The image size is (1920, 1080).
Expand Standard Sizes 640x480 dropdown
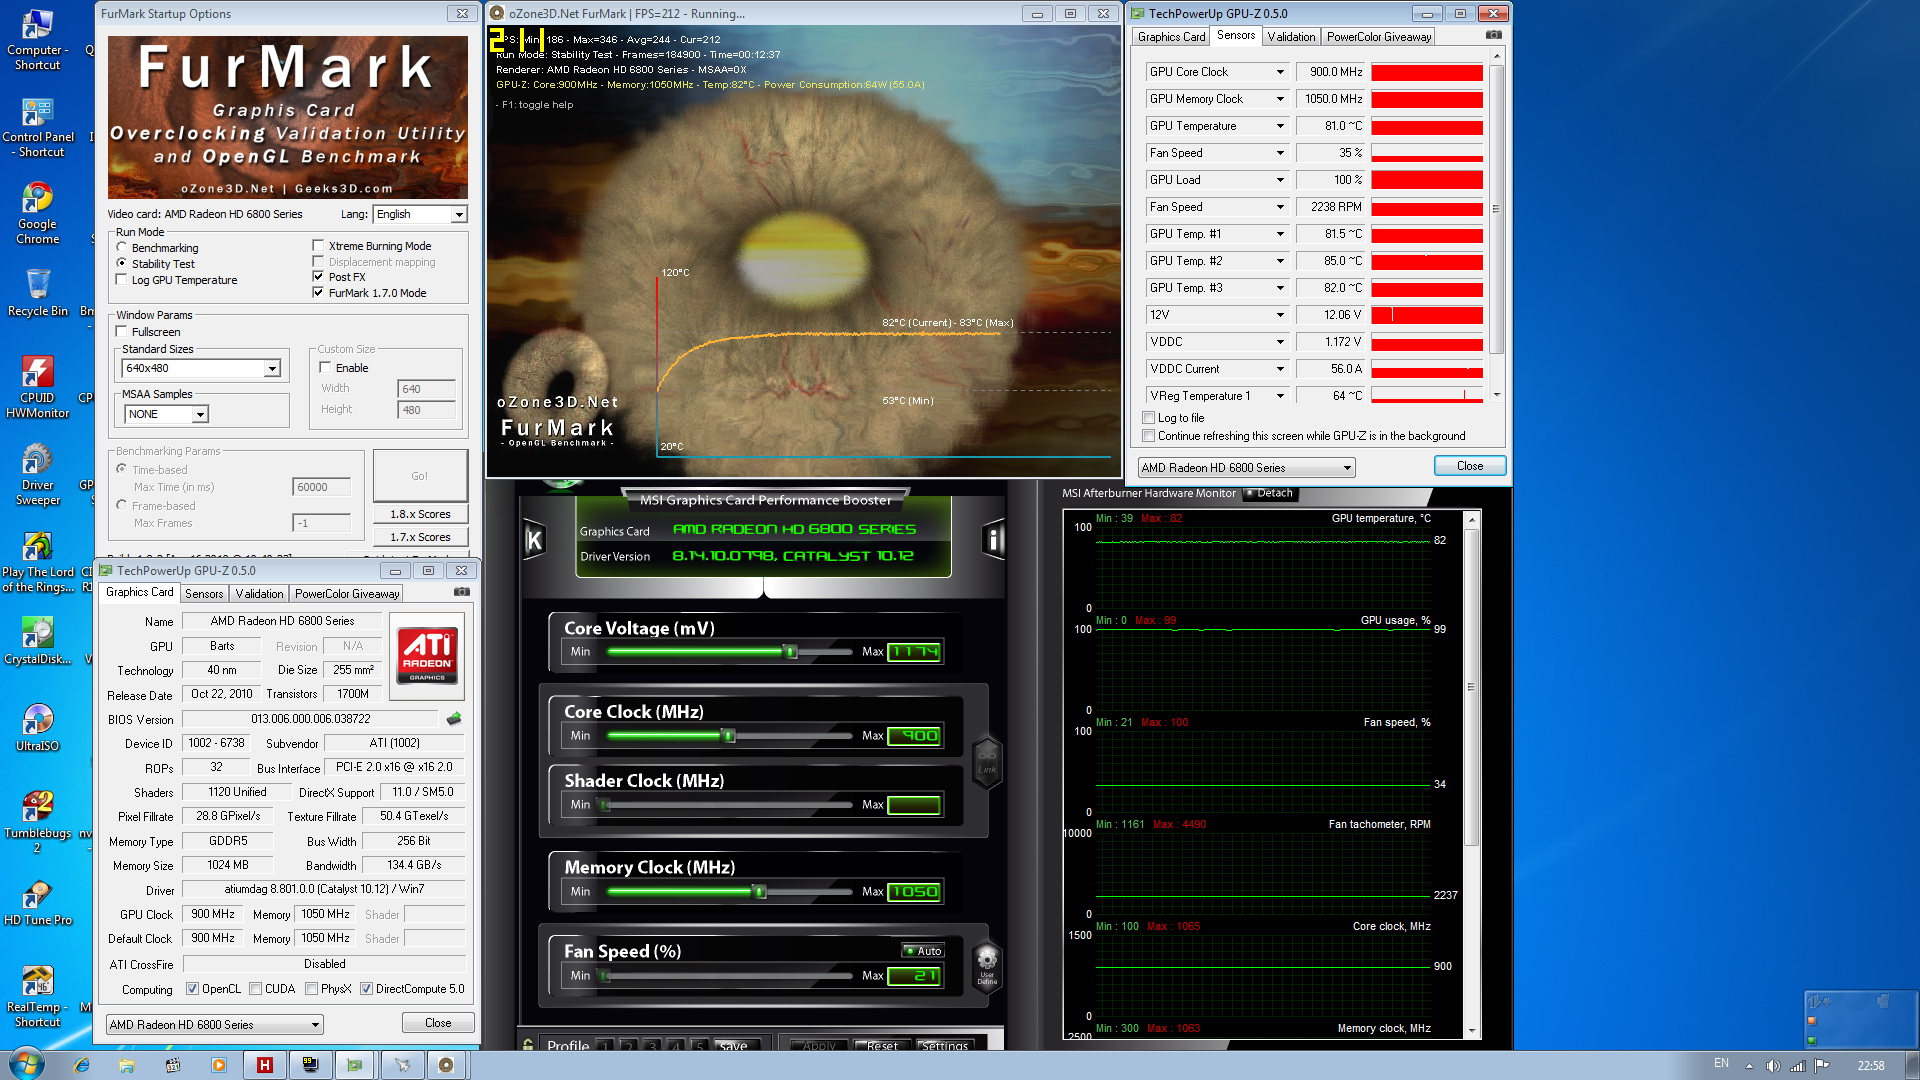click(272, 369)
